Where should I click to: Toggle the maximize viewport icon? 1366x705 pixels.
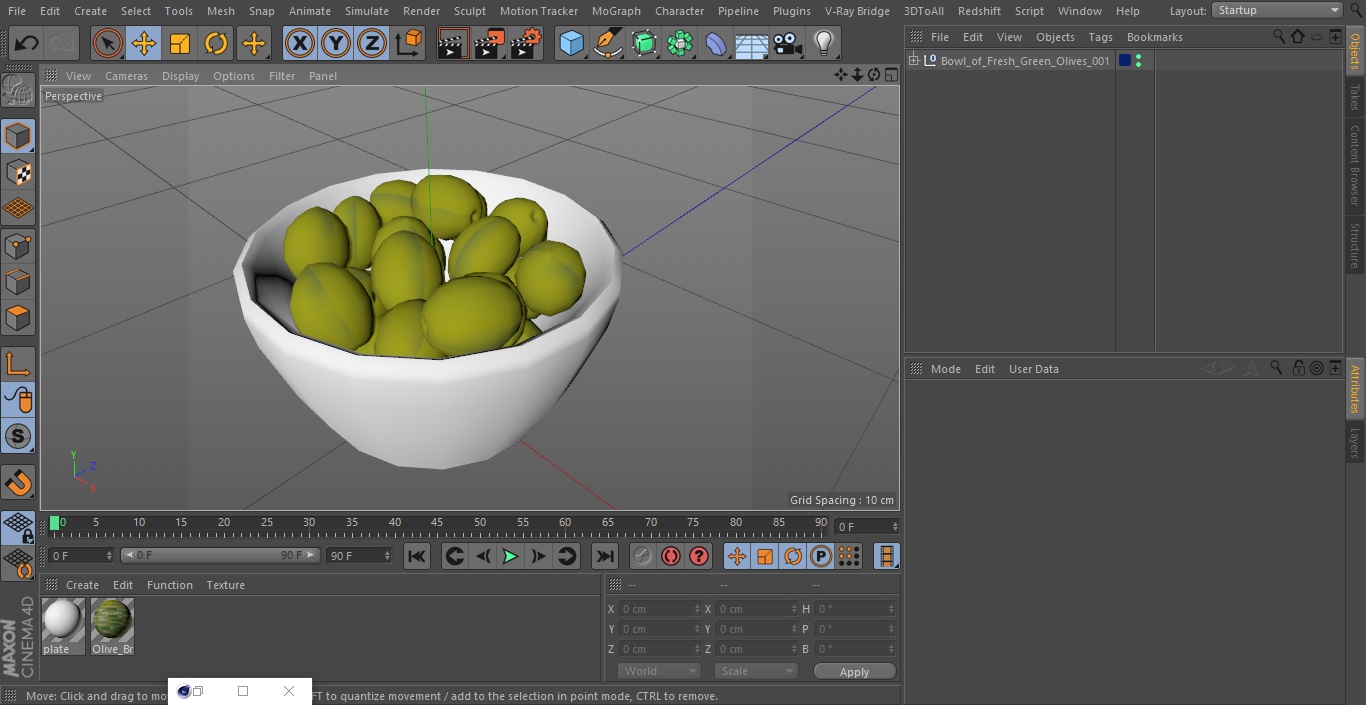click(x=890, y=75)
